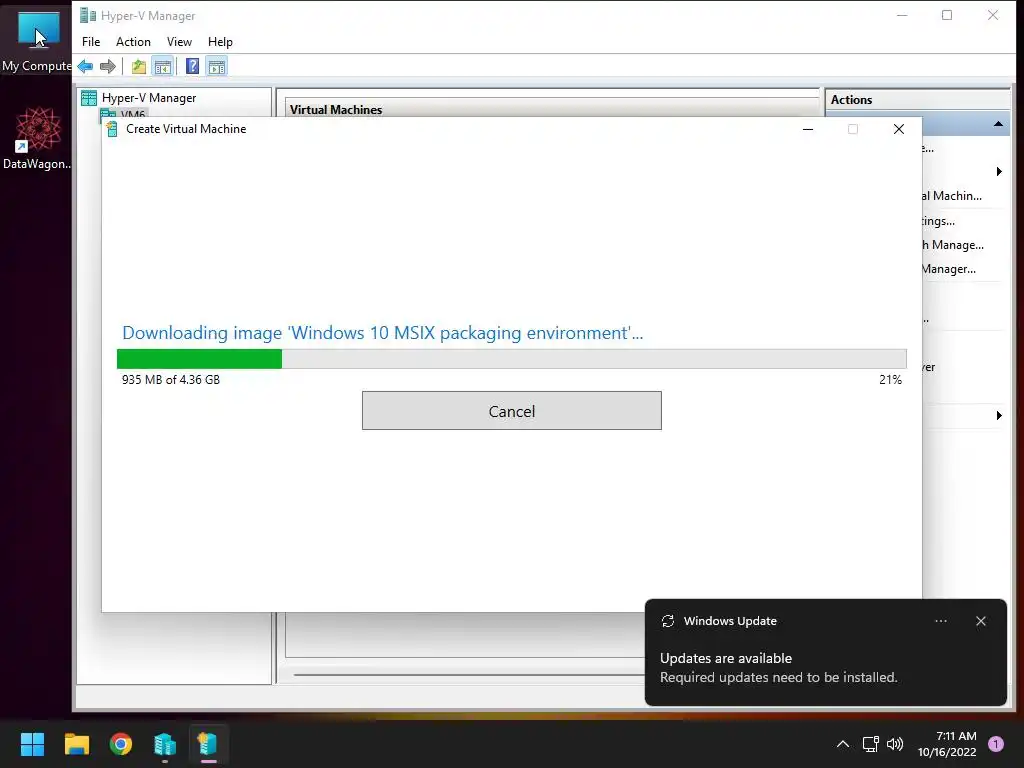
Task: Click the Up one level folder icon
Action: point(138,67)
